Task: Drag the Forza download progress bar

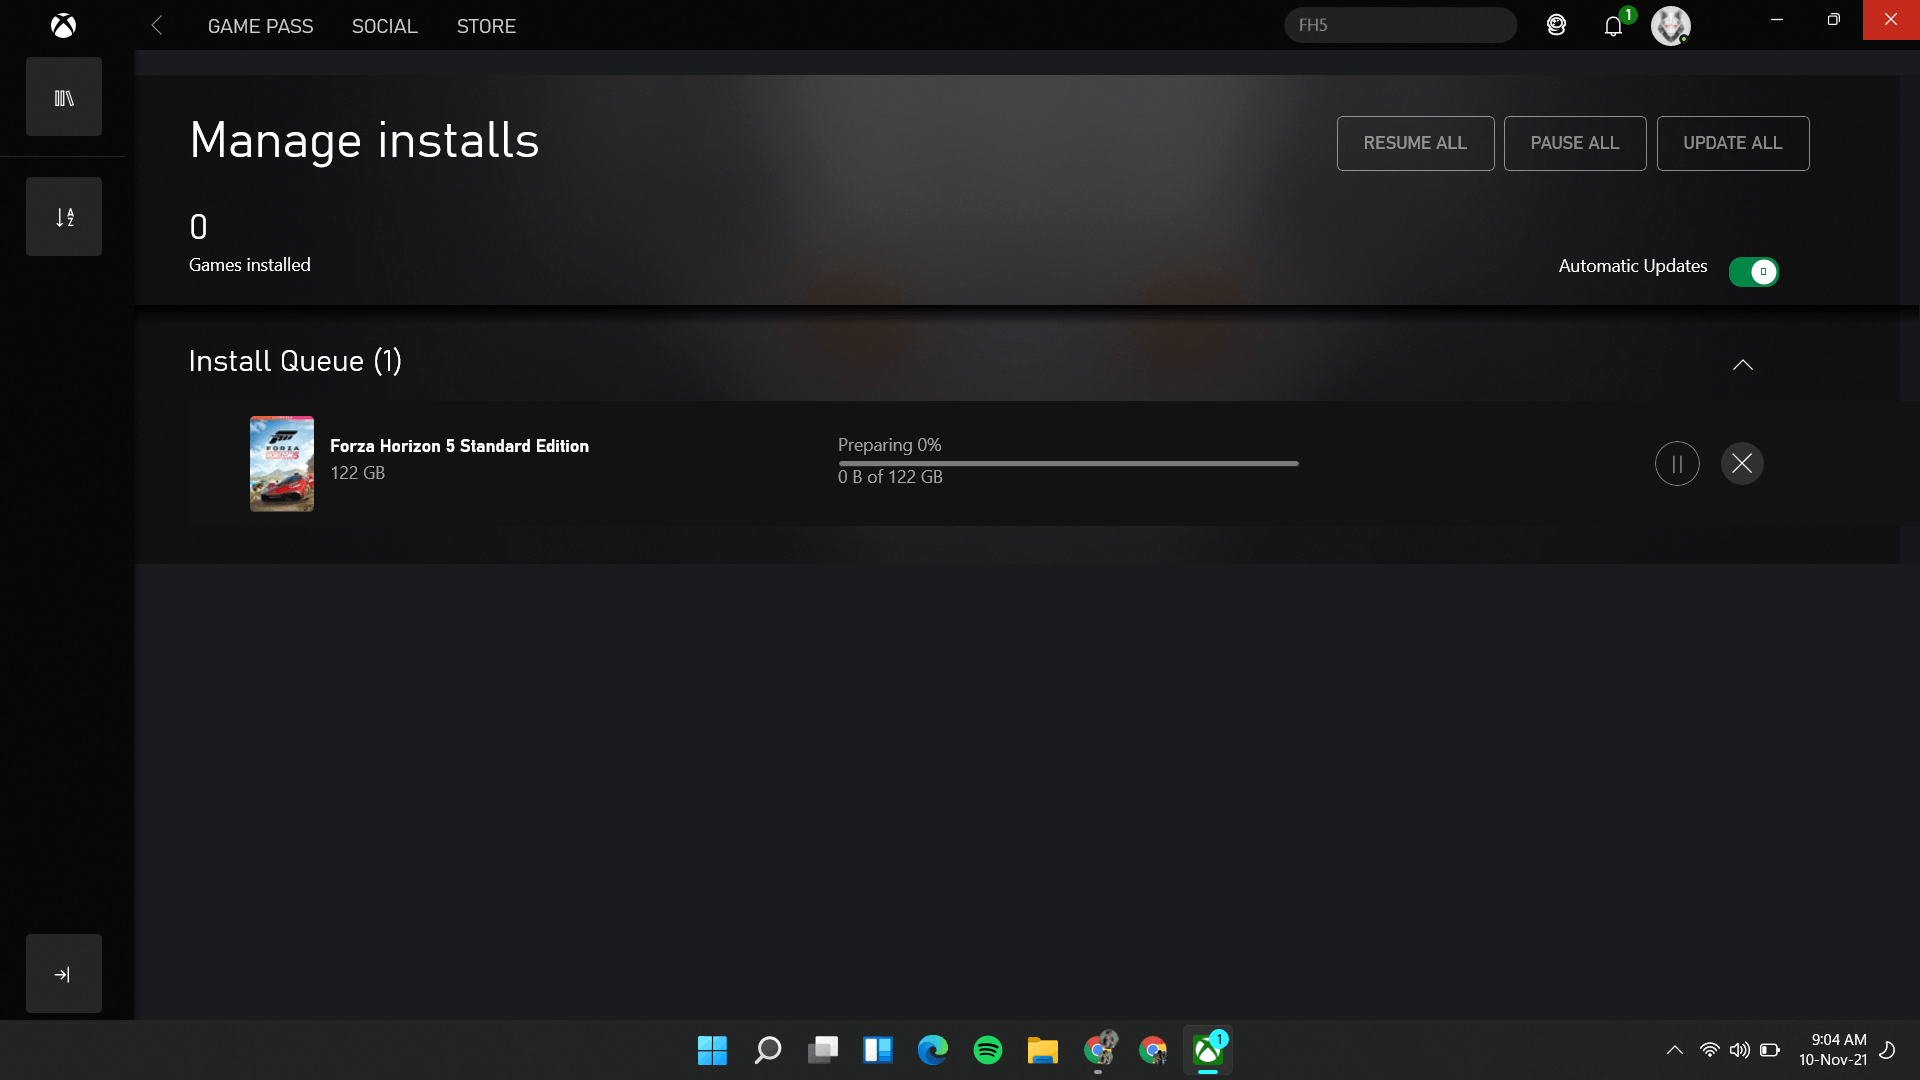Action: click(1068, 462)
